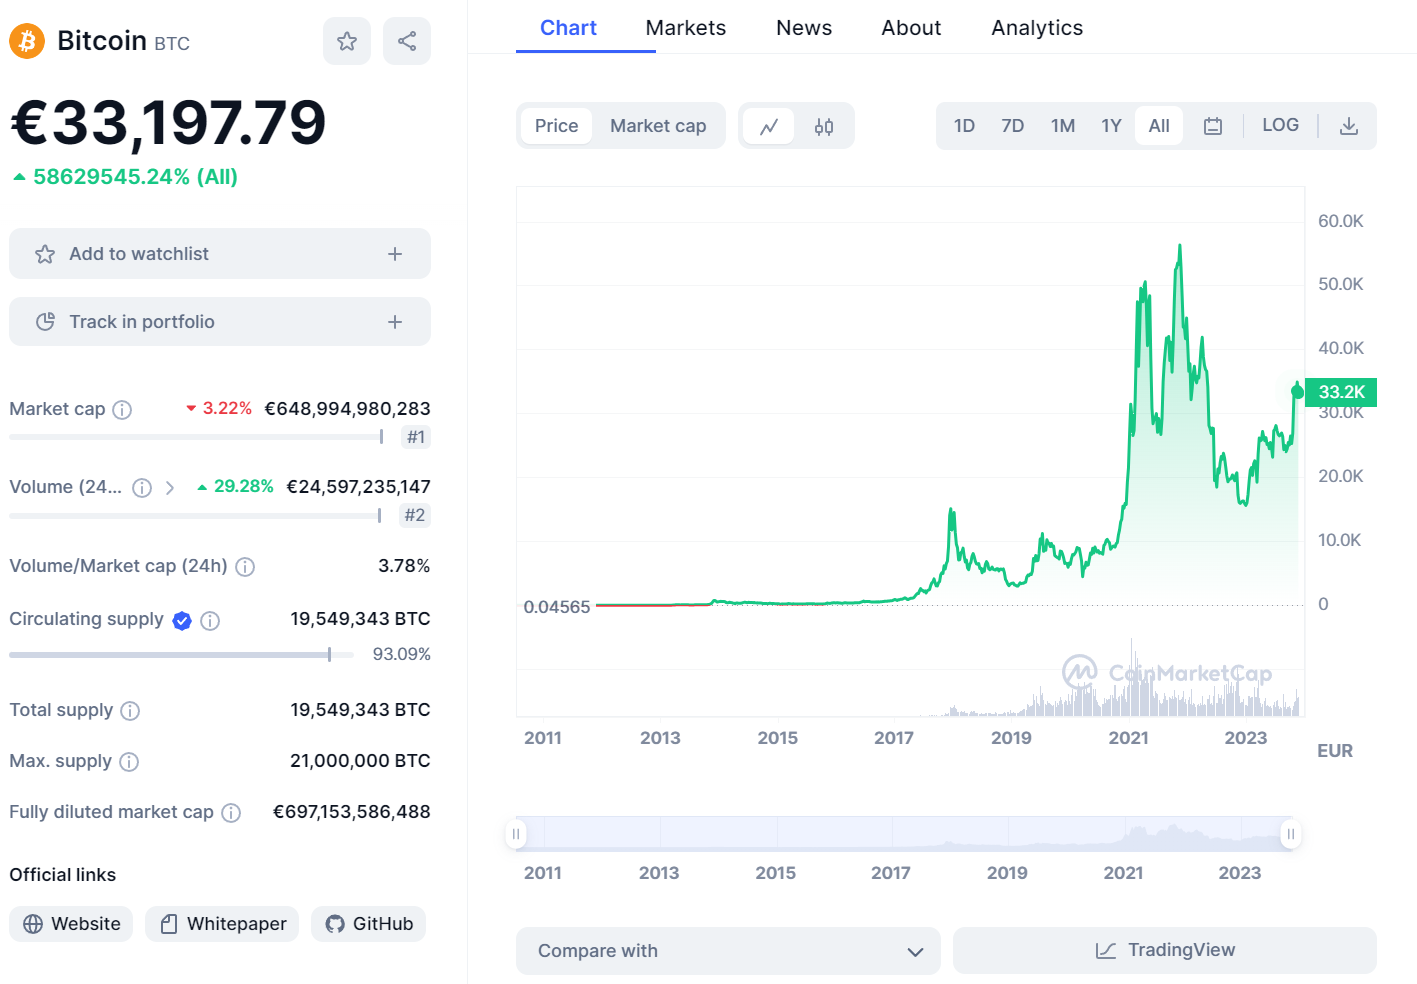Image resolution: width=1417 pixels, height=984 pixels.
Task: Click Add to watchlist button
Action: point(220,254)
